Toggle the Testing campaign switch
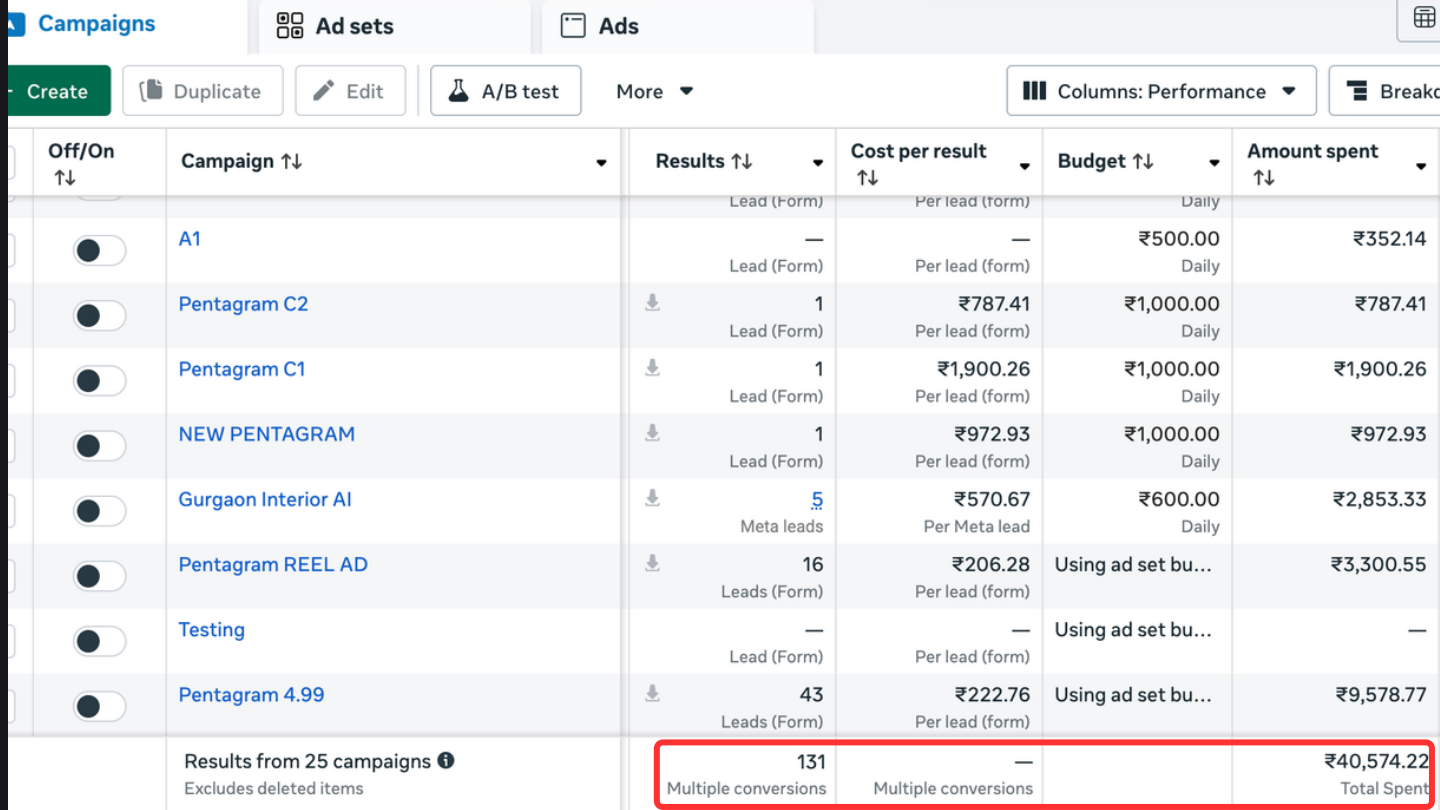The width and height of the screenshot is (1440, 810). [99, 641]
